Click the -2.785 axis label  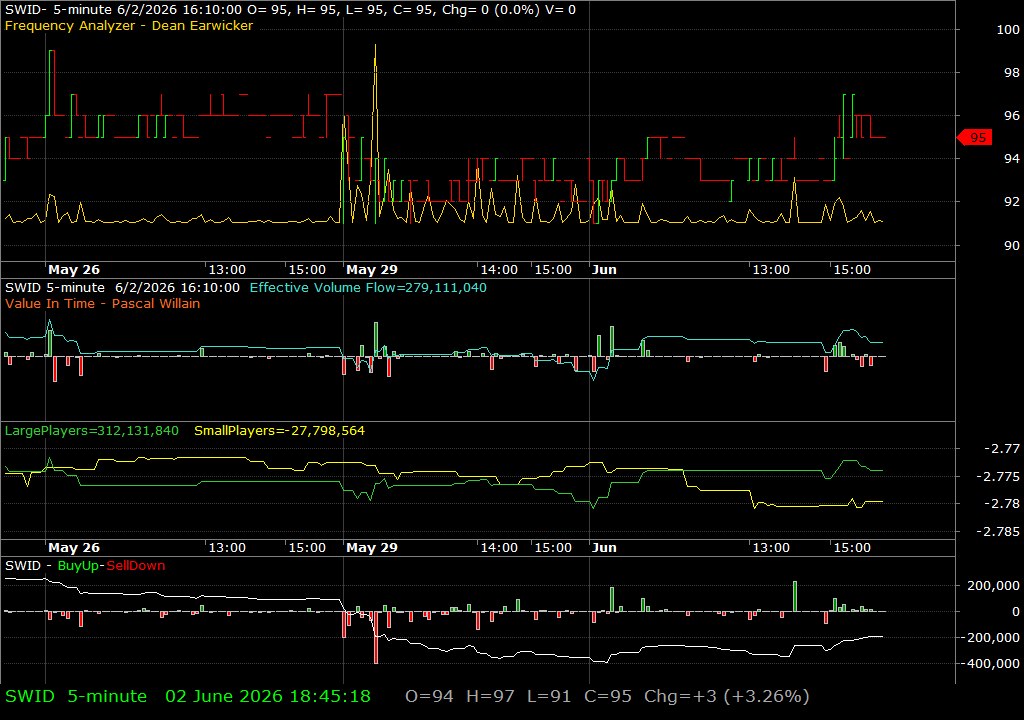click(998, 531)
